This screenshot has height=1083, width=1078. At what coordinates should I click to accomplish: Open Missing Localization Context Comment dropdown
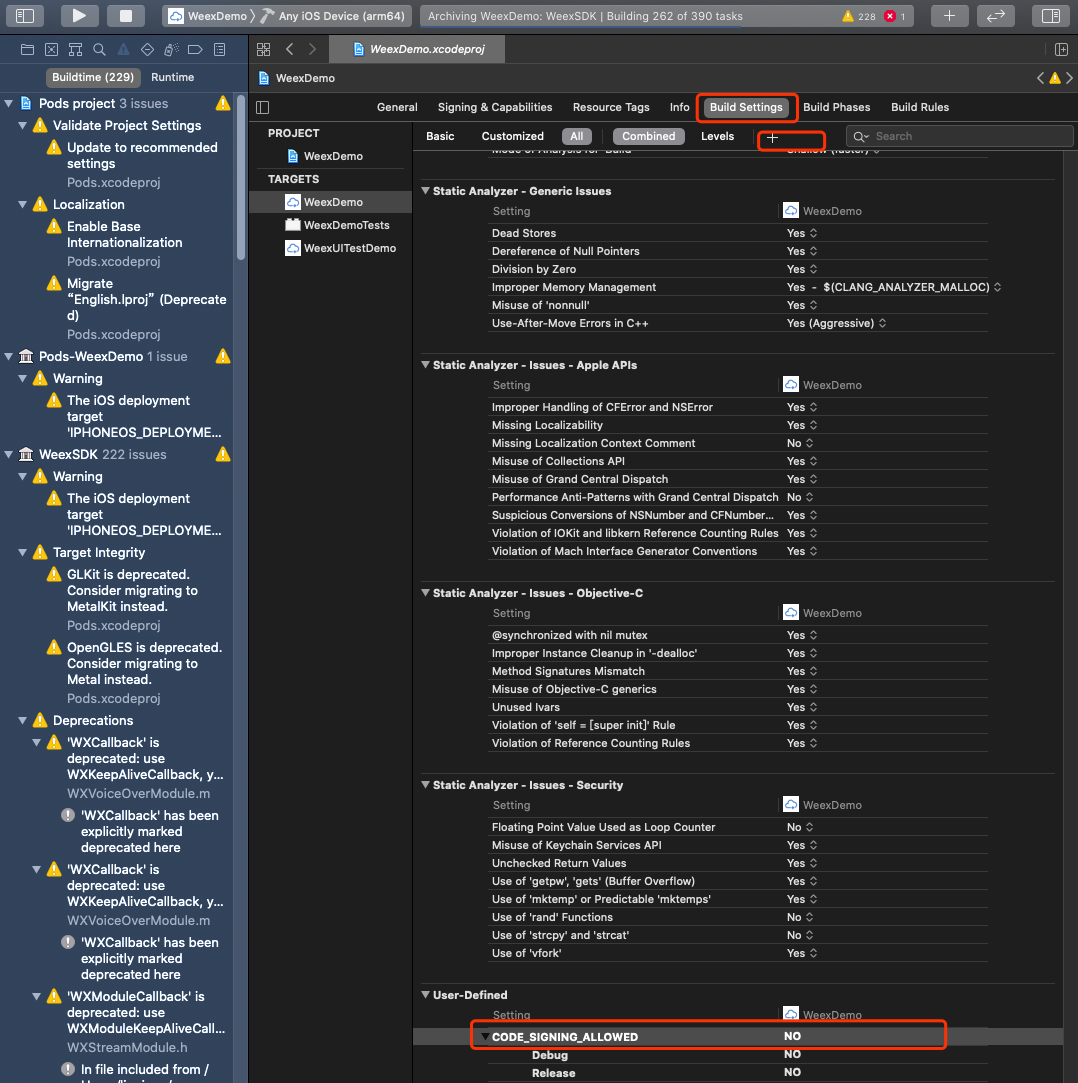click(x=800, y=443)
